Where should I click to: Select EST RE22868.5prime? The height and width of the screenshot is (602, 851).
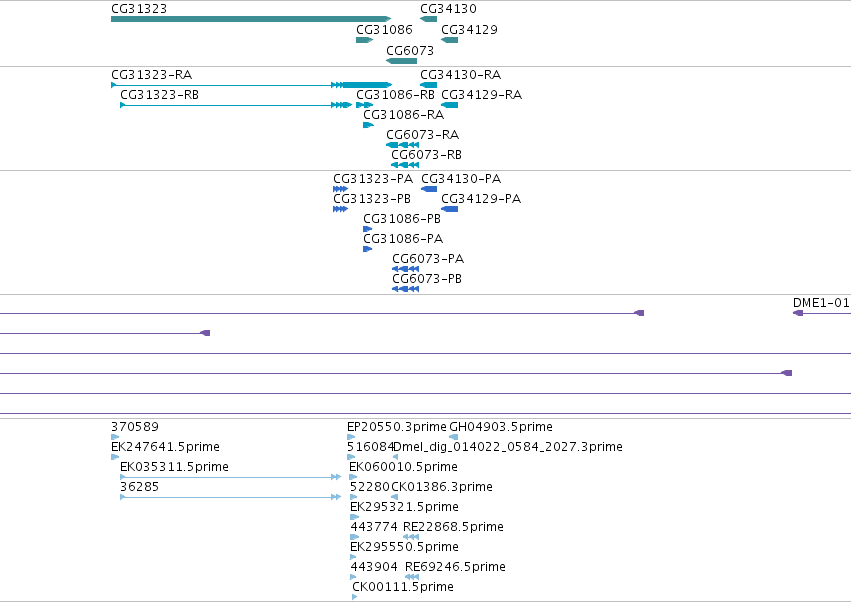(411, 537)
